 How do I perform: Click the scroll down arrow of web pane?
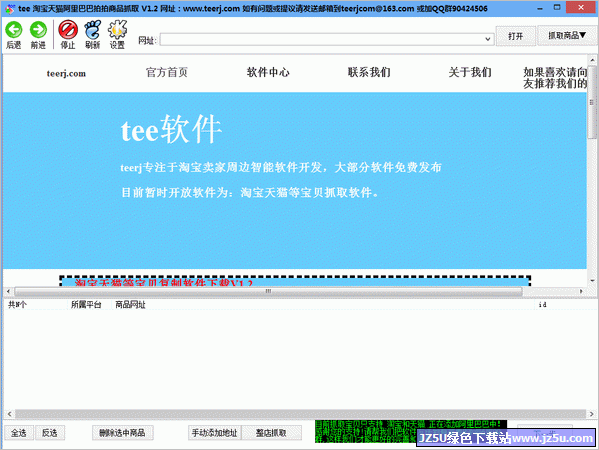[x=592, y=281]
